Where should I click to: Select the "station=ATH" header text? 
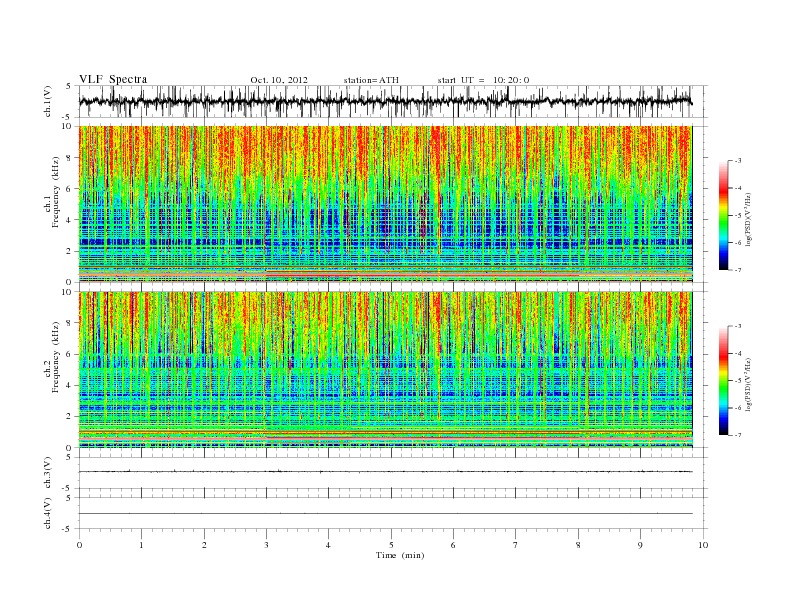coord(371,80)
